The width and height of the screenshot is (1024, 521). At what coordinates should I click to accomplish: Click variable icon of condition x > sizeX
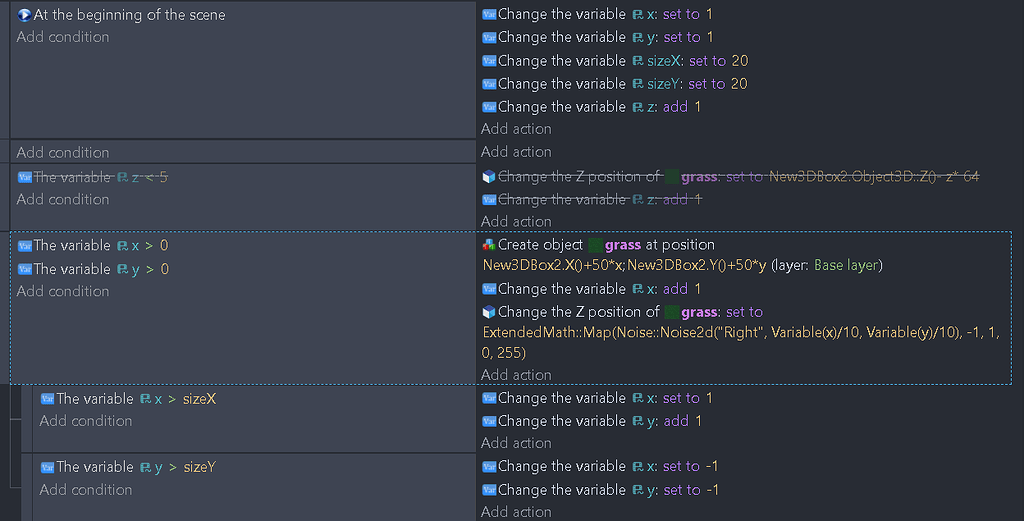pyautogui.click(x=47, y=399)
